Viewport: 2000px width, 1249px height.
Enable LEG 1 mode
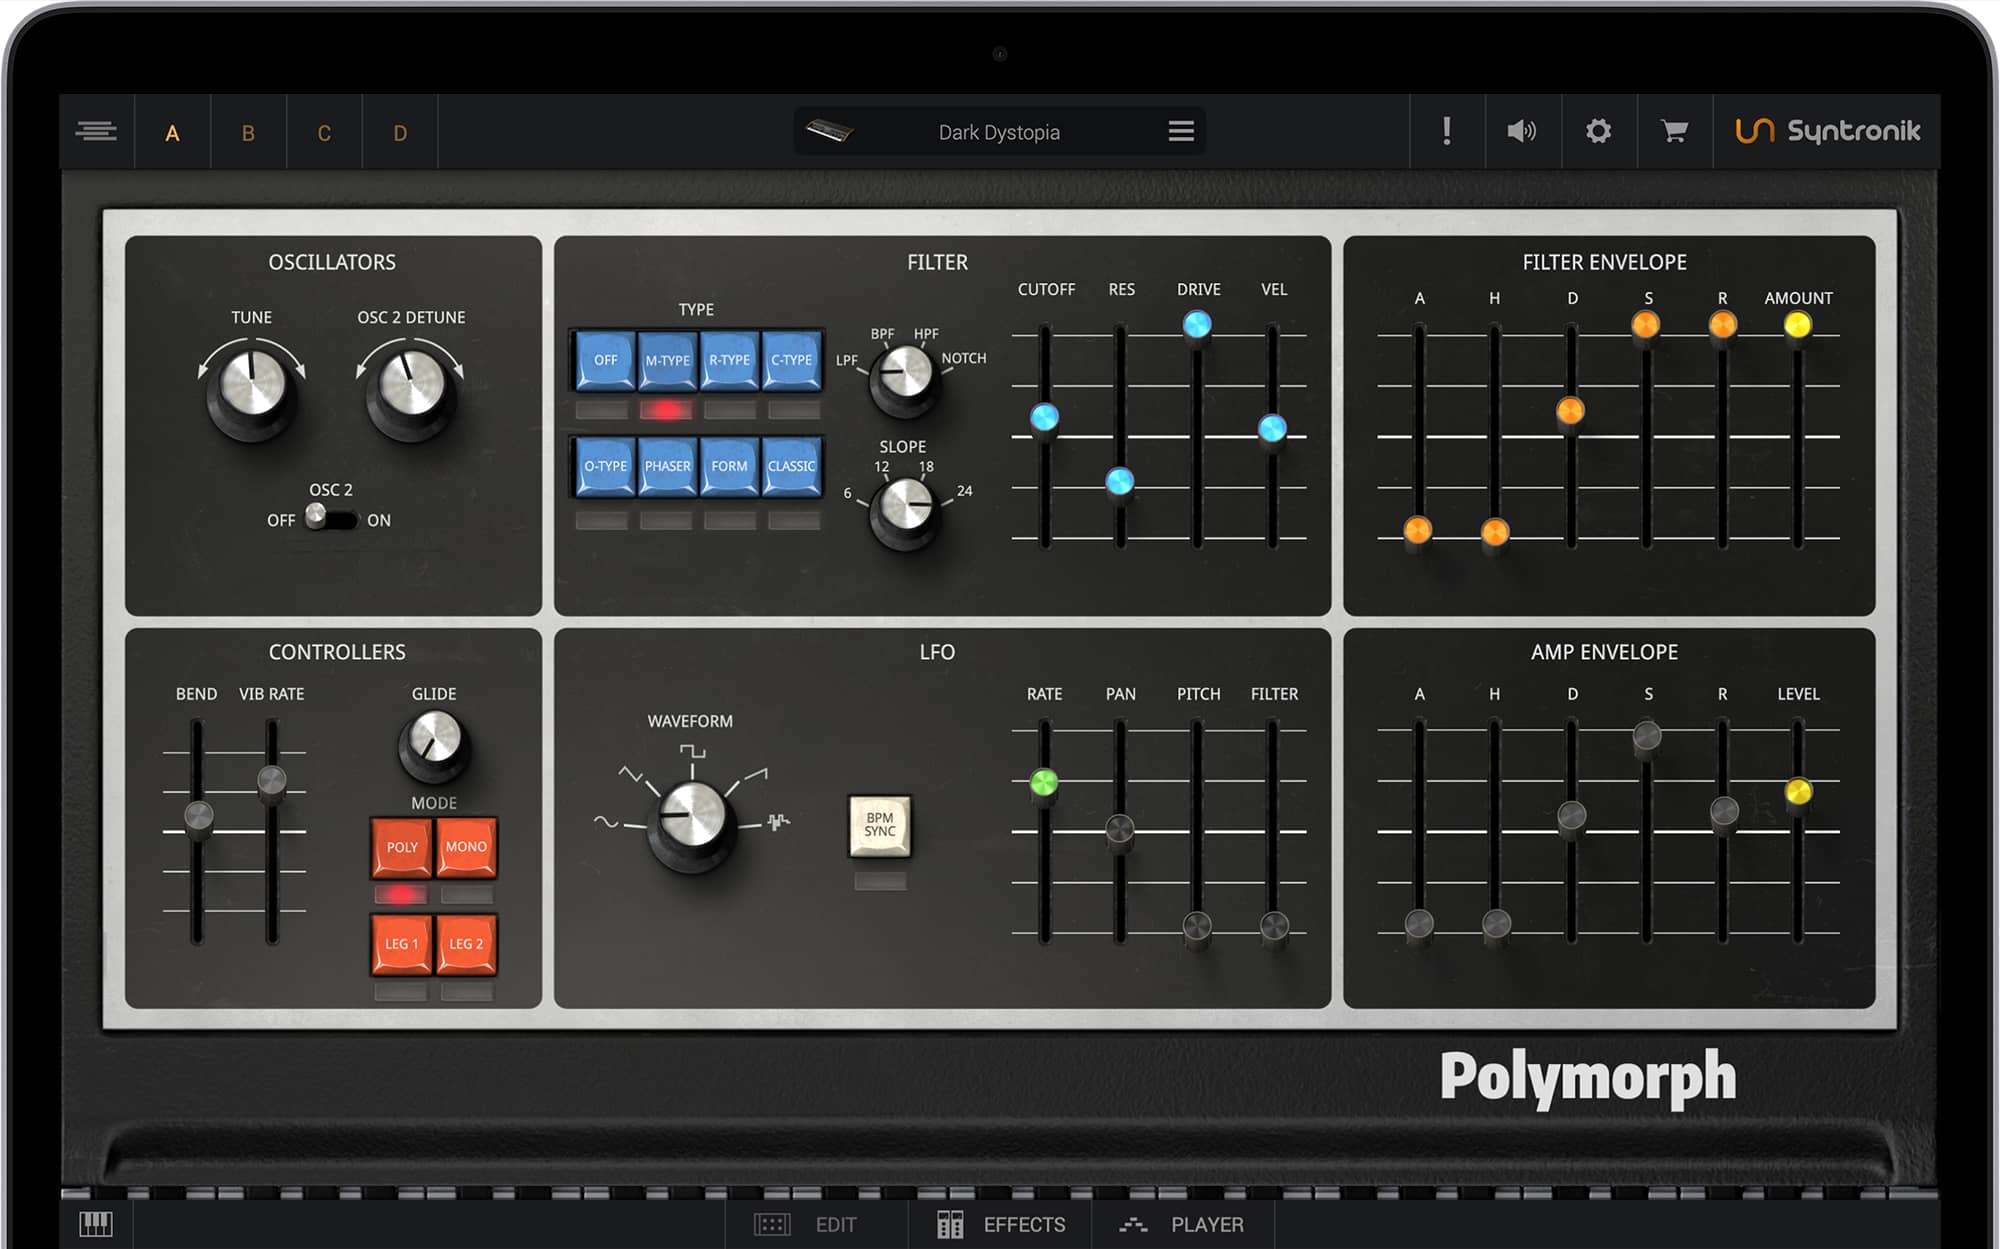click(402, 944)
